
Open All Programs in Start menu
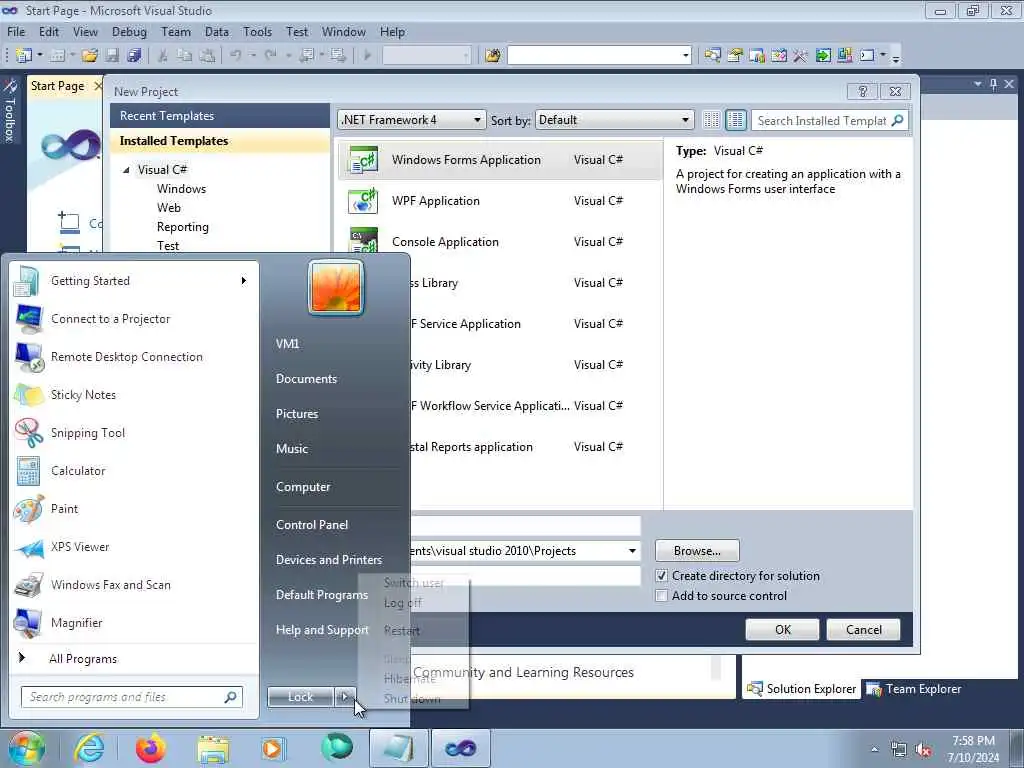click(x=83, y=659)
